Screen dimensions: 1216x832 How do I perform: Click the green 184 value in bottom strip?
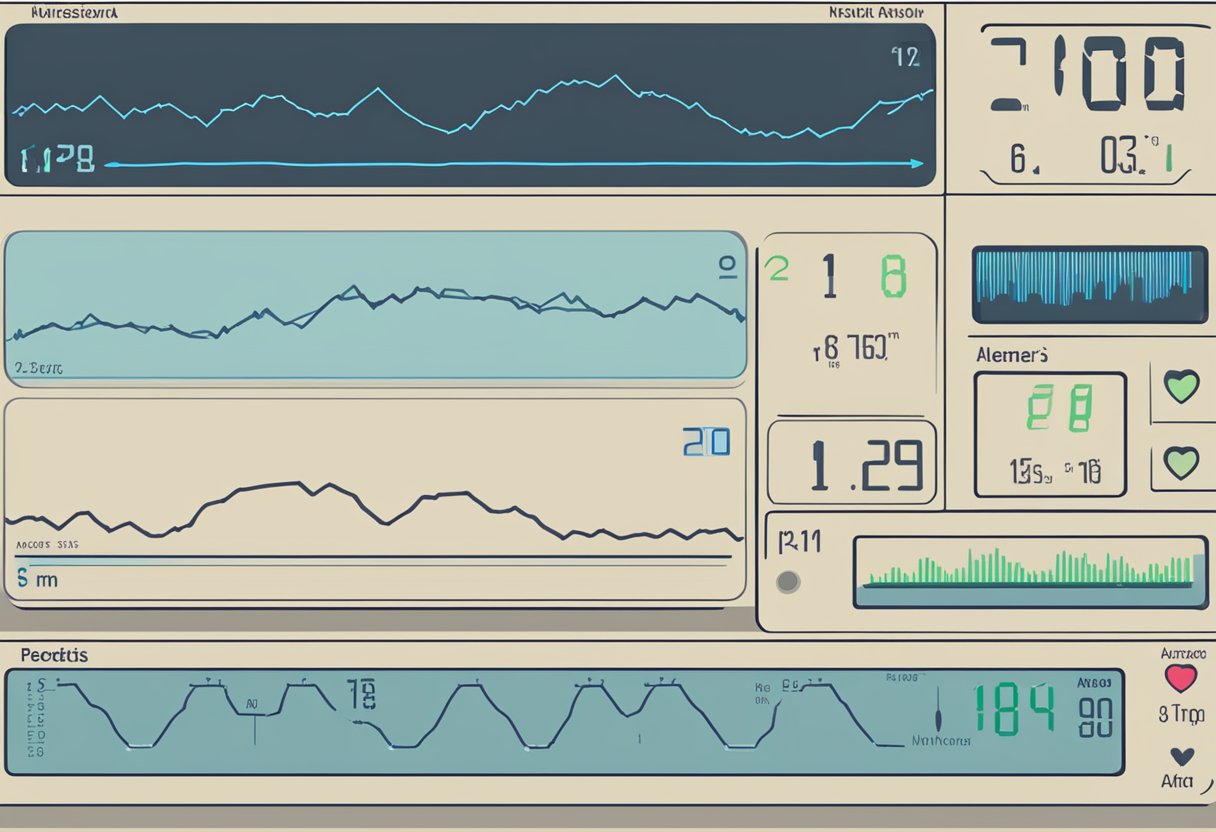pyautogui.click(x=1013, y=710)
